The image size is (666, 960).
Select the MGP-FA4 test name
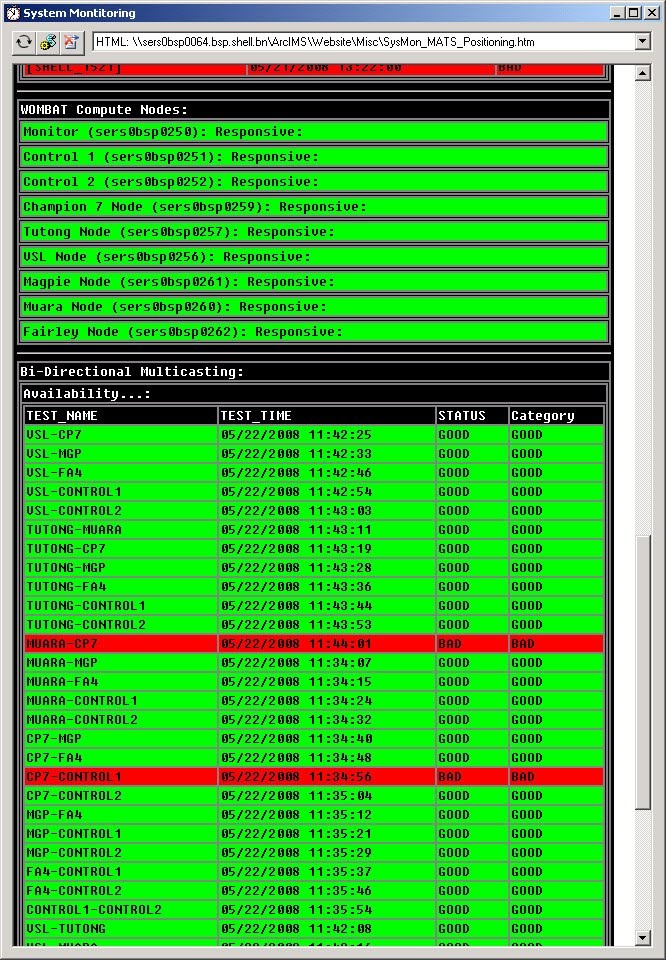54,814
